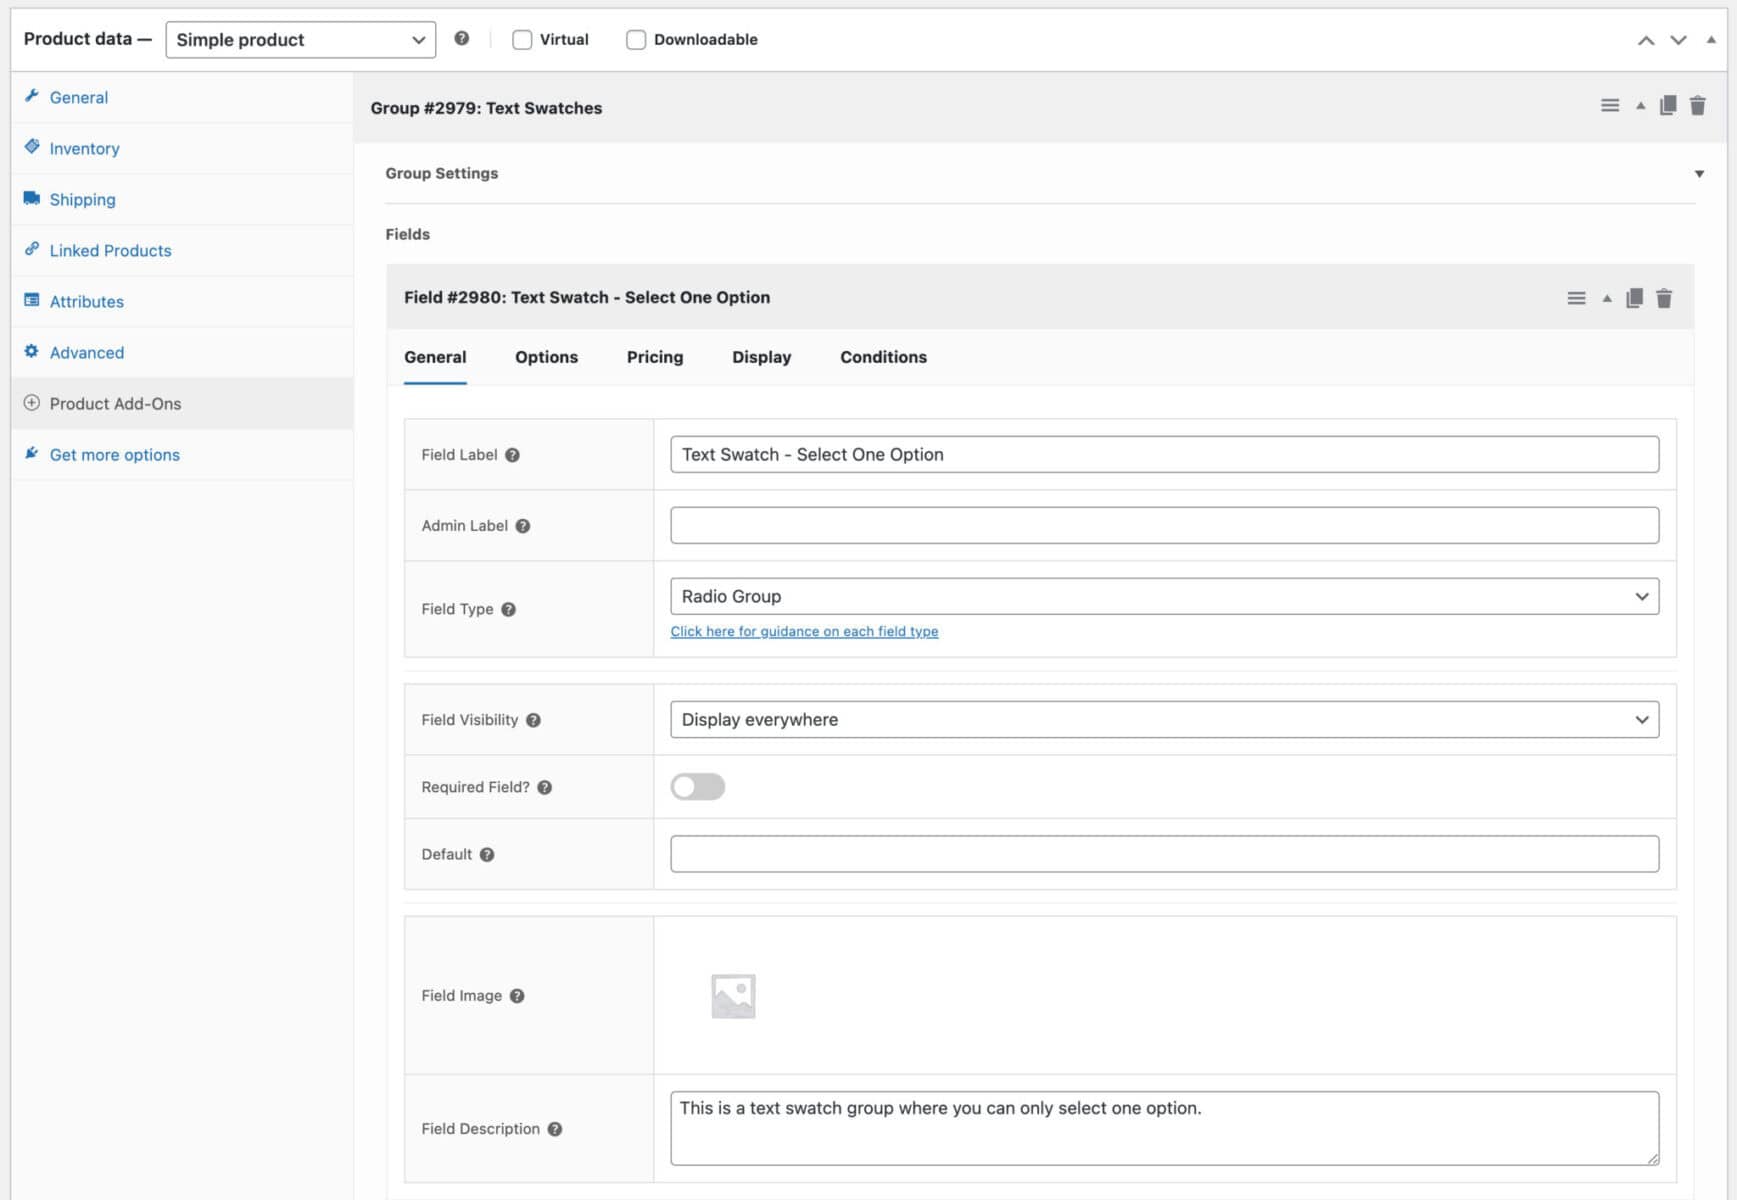Delete Field #2980 with the trash icon
This screenshot has height=1200, width=1737.
click(1664, 297)
